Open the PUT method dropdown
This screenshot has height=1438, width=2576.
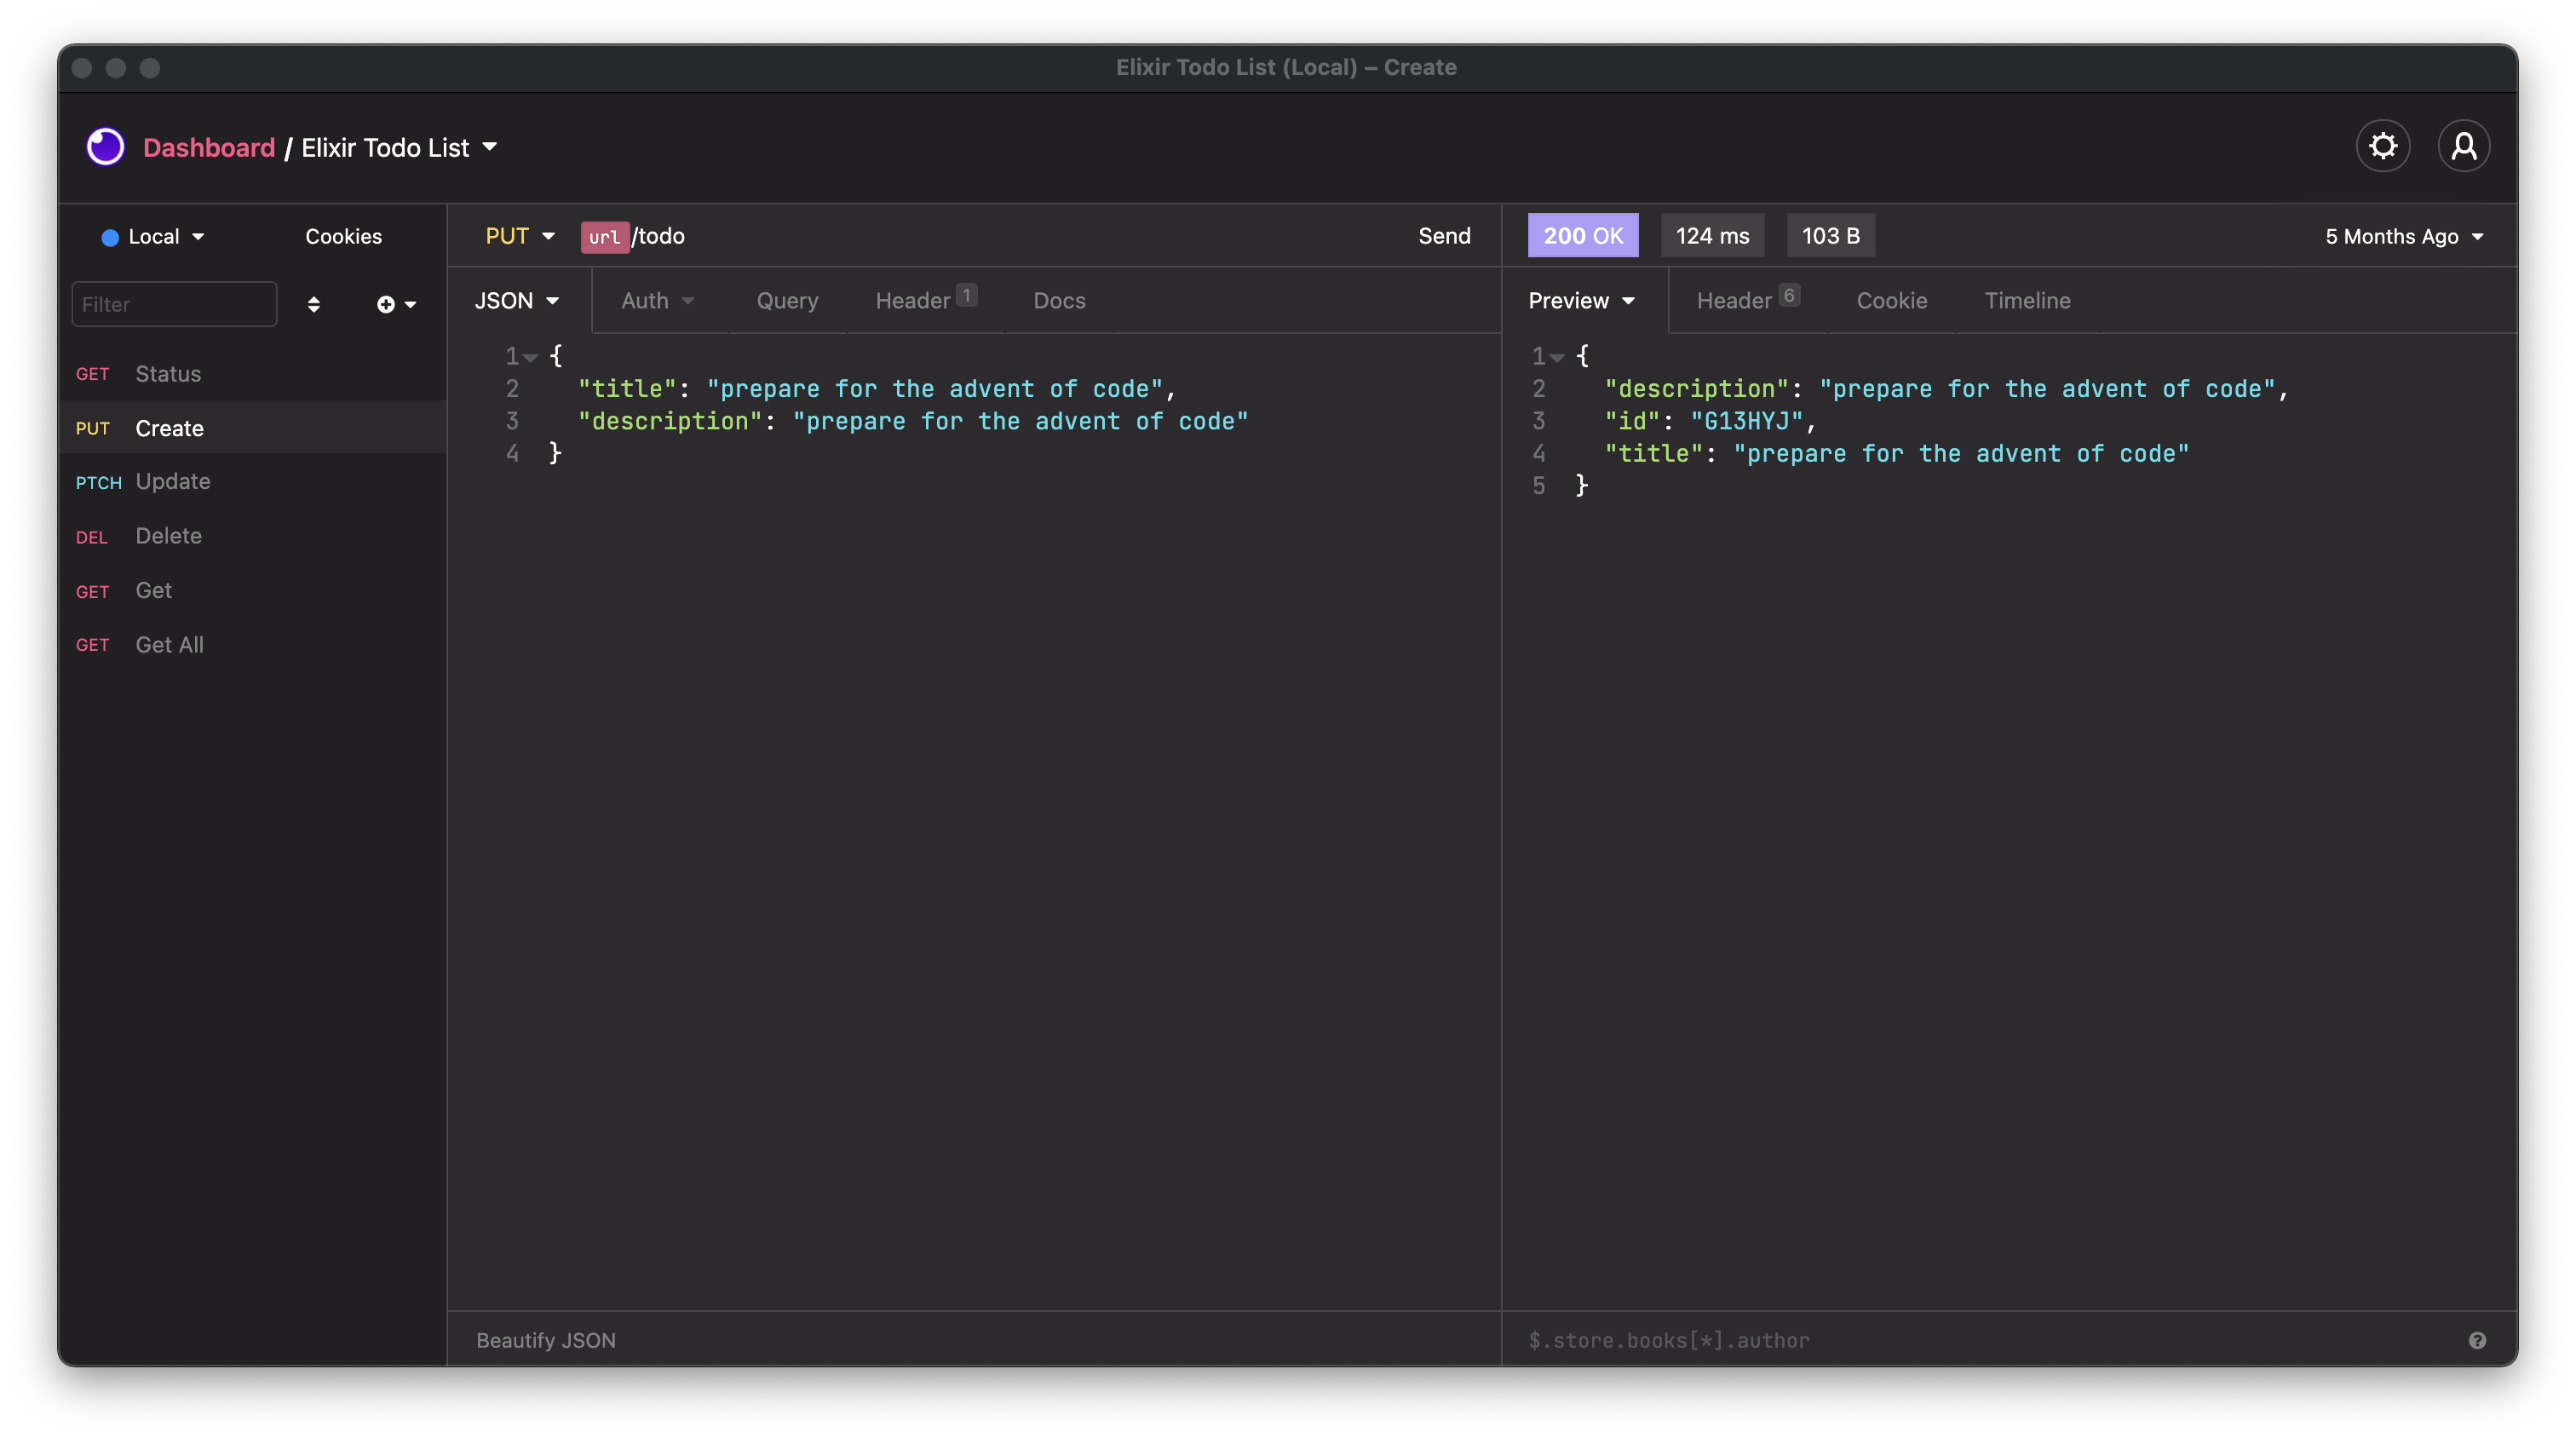[519, 236]
